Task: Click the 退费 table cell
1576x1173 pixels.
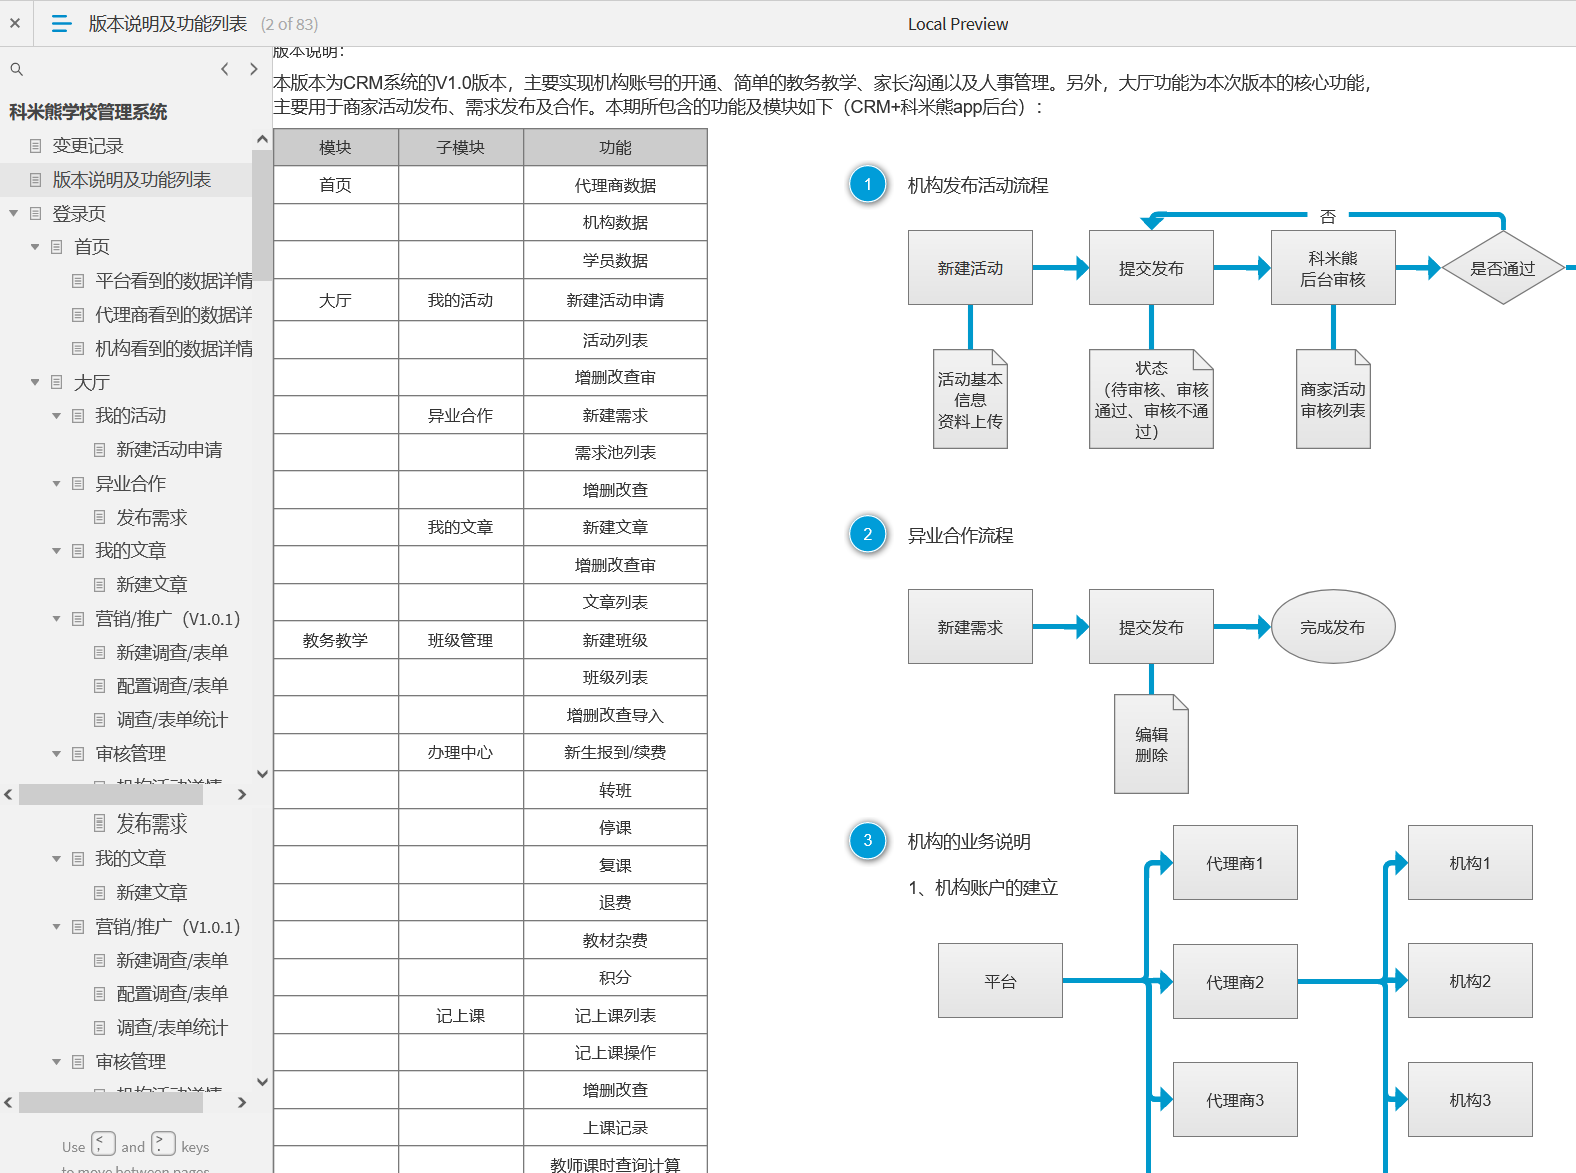Action: click(x=615, y=902)
